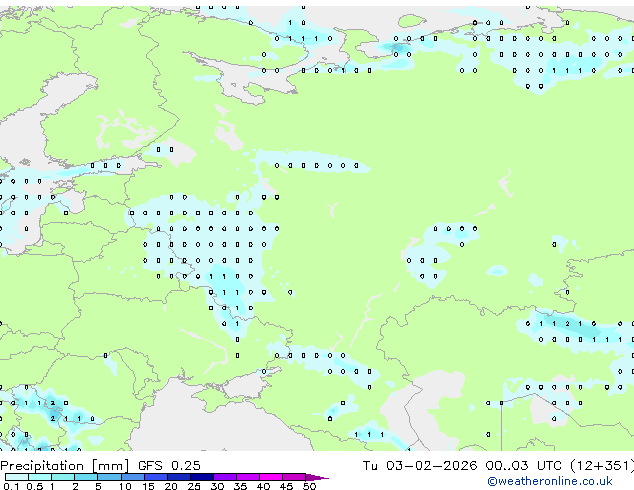This screenshot has height=490, width=634.
Task: Click the "25" legend scale label
Action: pyautogui.click(x=194, y=486)
